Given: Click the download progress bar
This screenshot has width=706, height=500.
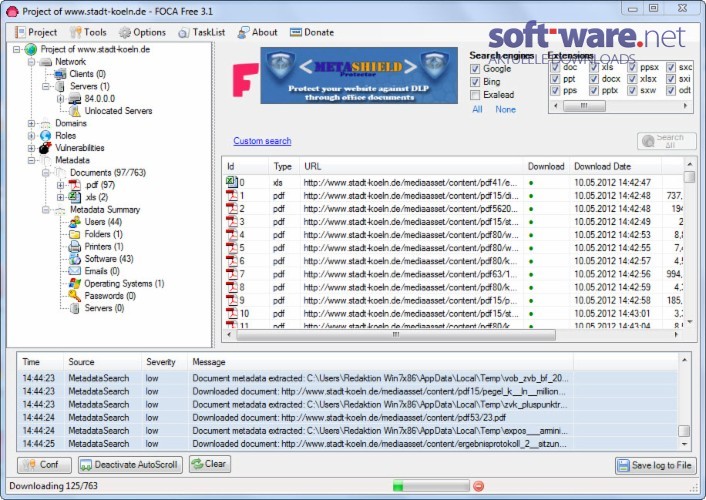Looking at the screenshot, I should [431, 486].
